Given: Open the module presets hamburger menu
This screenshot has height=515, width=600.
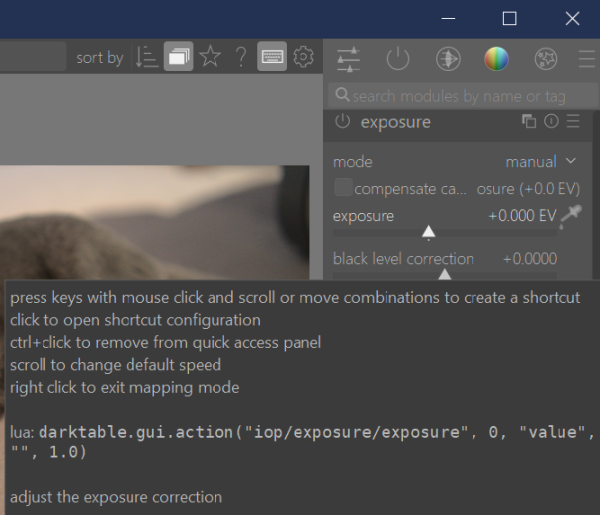Looking at the screenshot, I should (x=587, y=59).
